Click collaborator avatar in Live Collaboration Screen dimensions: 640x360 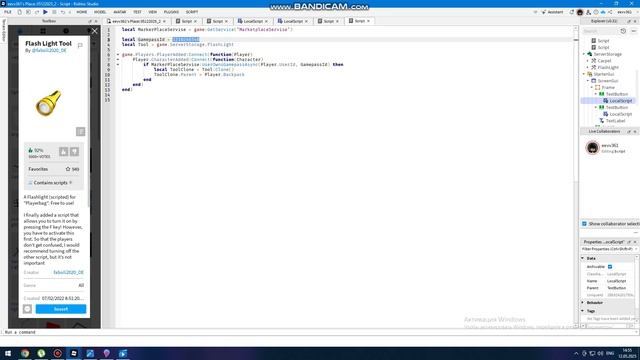pyautogui.click(x=592, y=148)
